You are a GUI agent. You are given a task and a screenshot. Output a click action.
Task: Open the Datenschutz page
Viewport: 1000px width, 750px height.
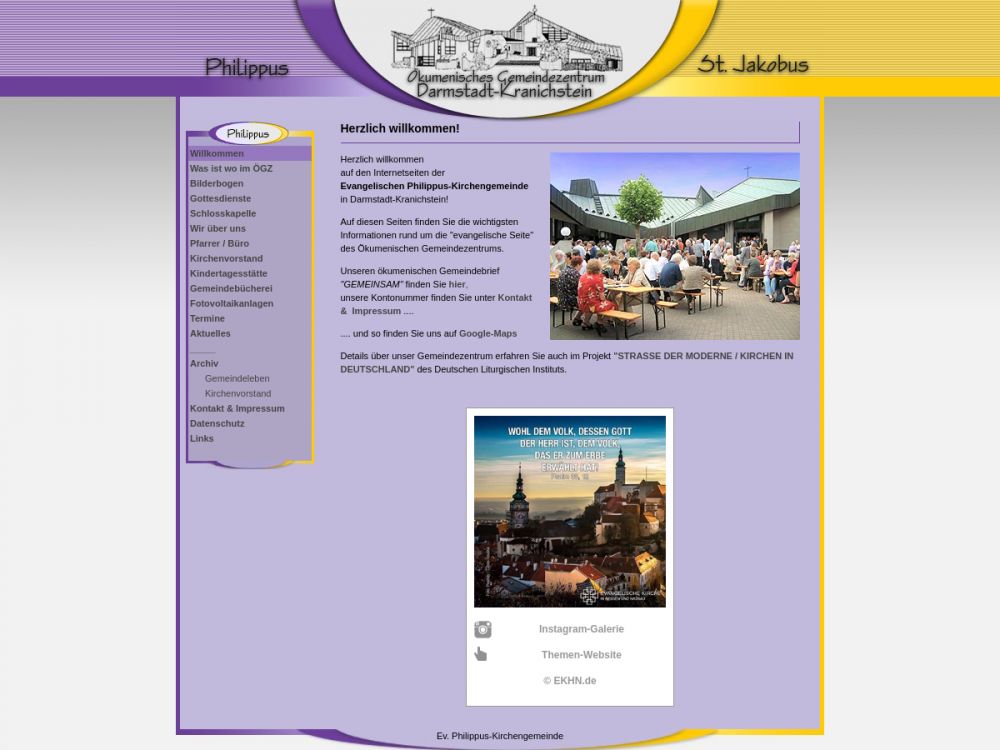click(217, 424)
